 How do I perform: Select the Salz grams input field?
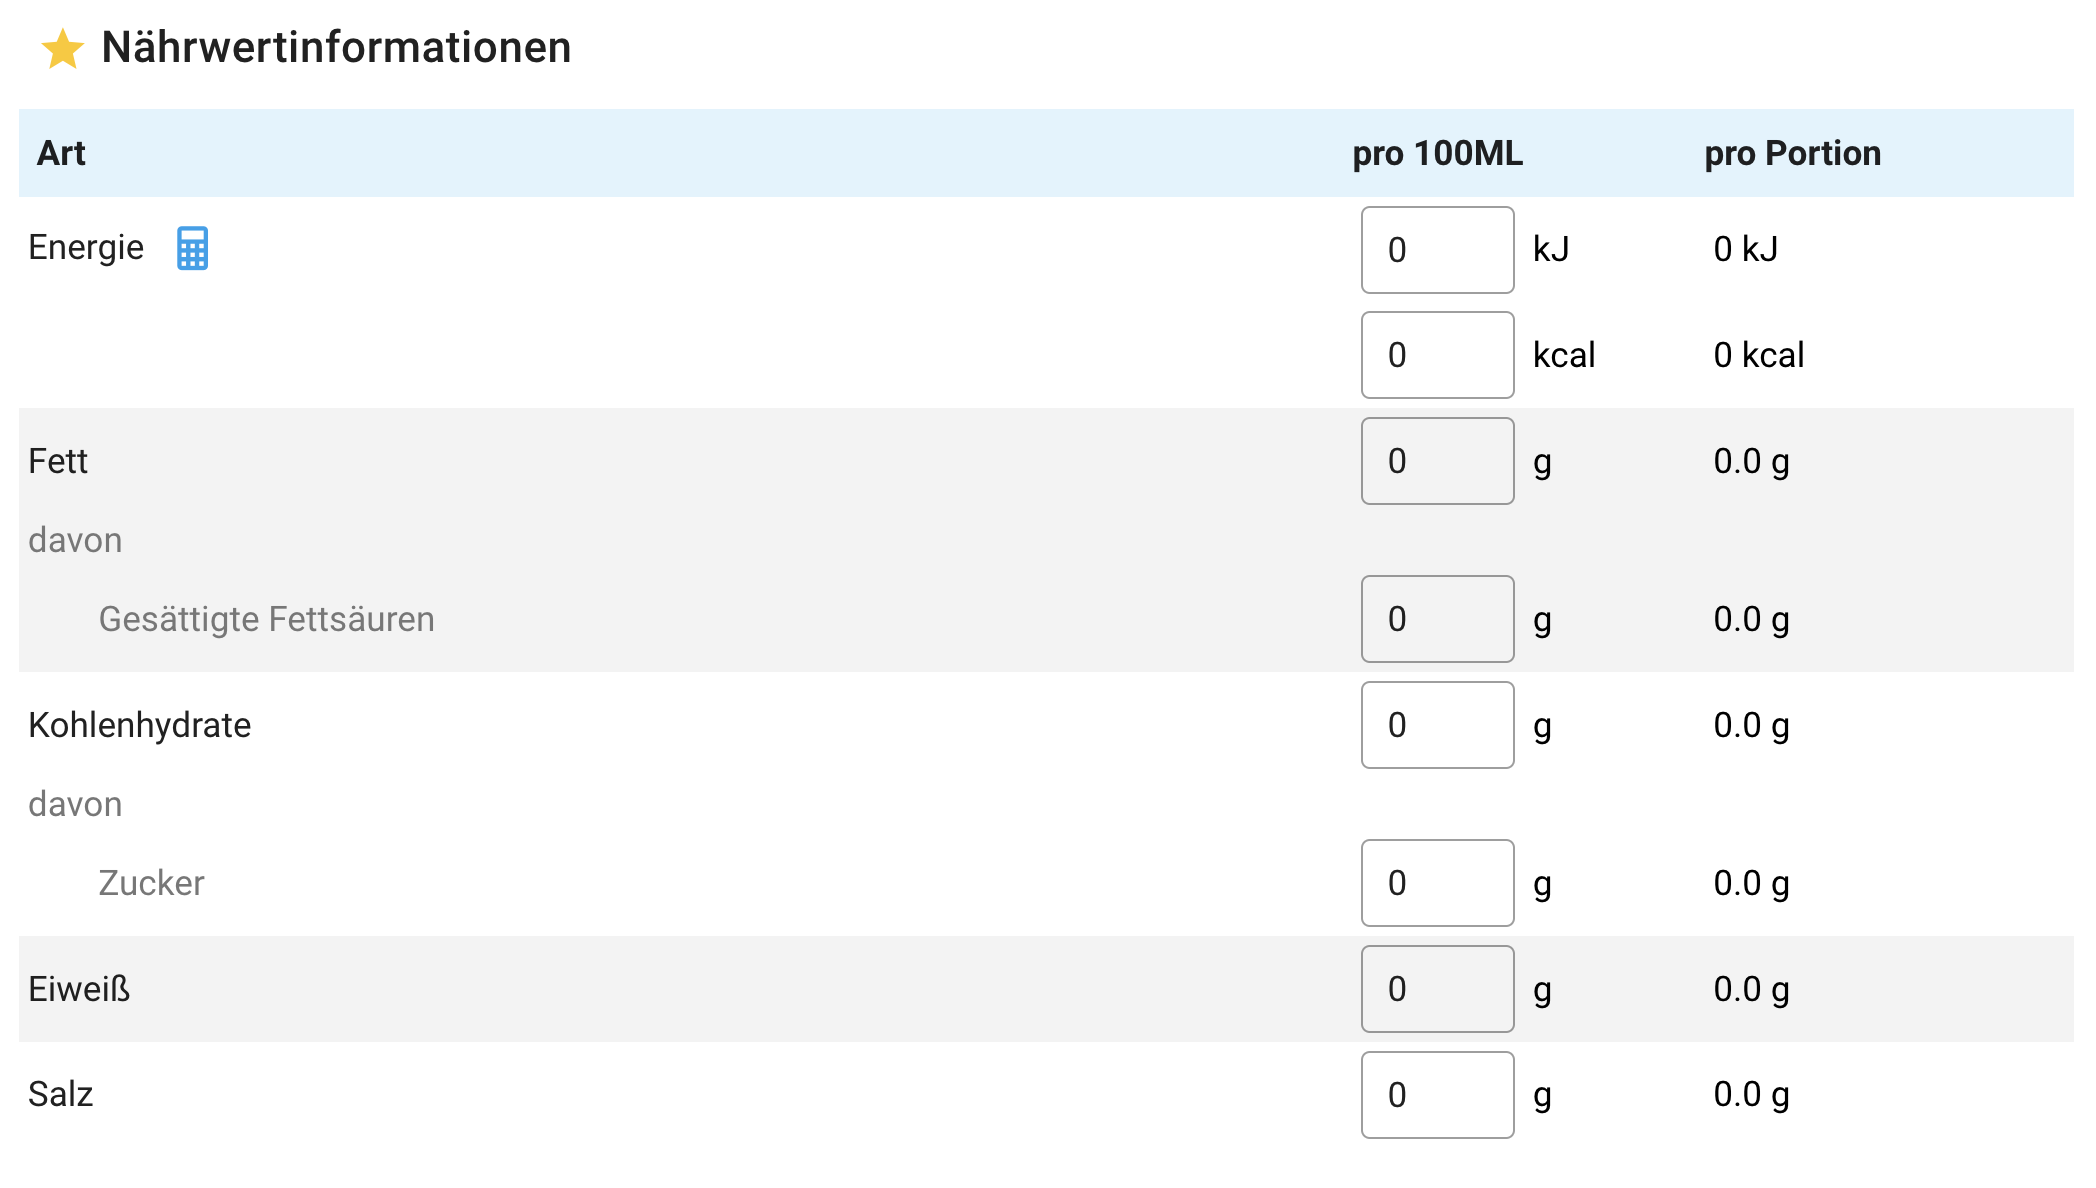1437,1095
